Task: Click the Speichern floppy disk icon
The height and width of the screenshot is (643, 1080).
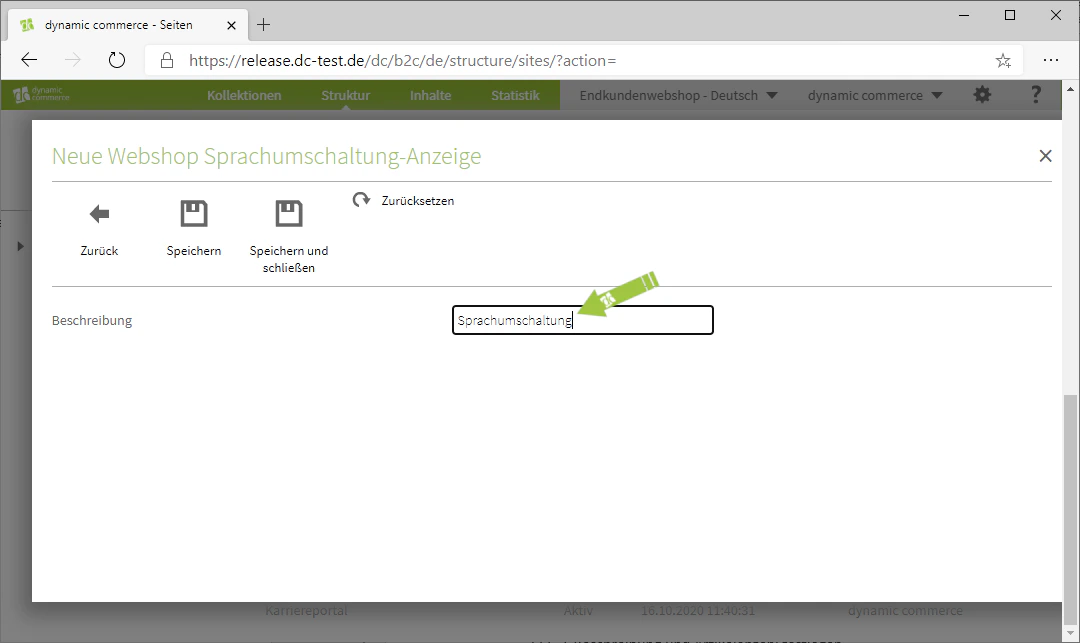Action: pyautogui.click(x=194, y=213)
